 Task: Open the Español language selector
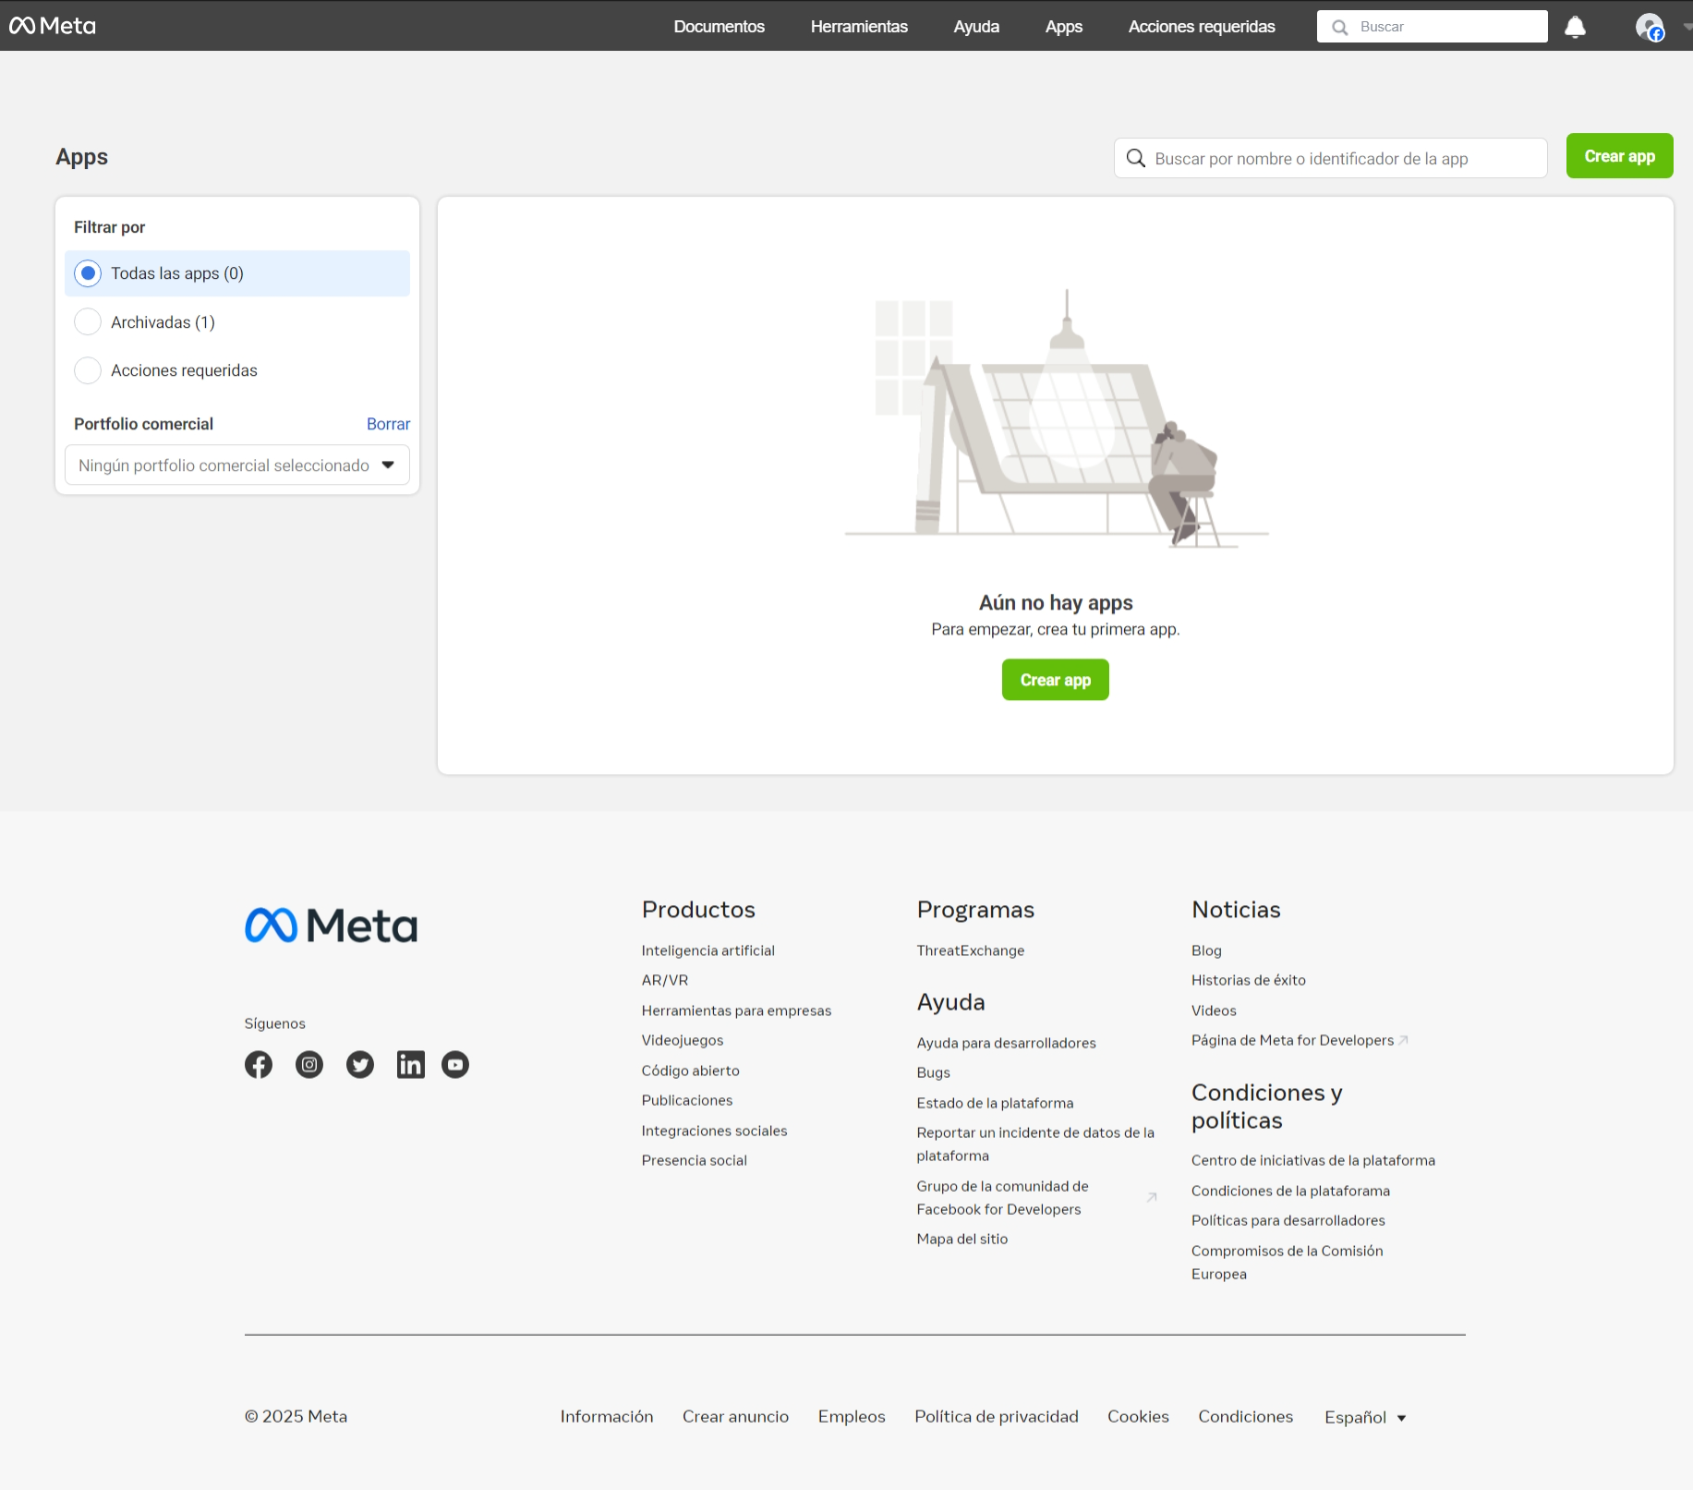[x=1364, y=1417]
